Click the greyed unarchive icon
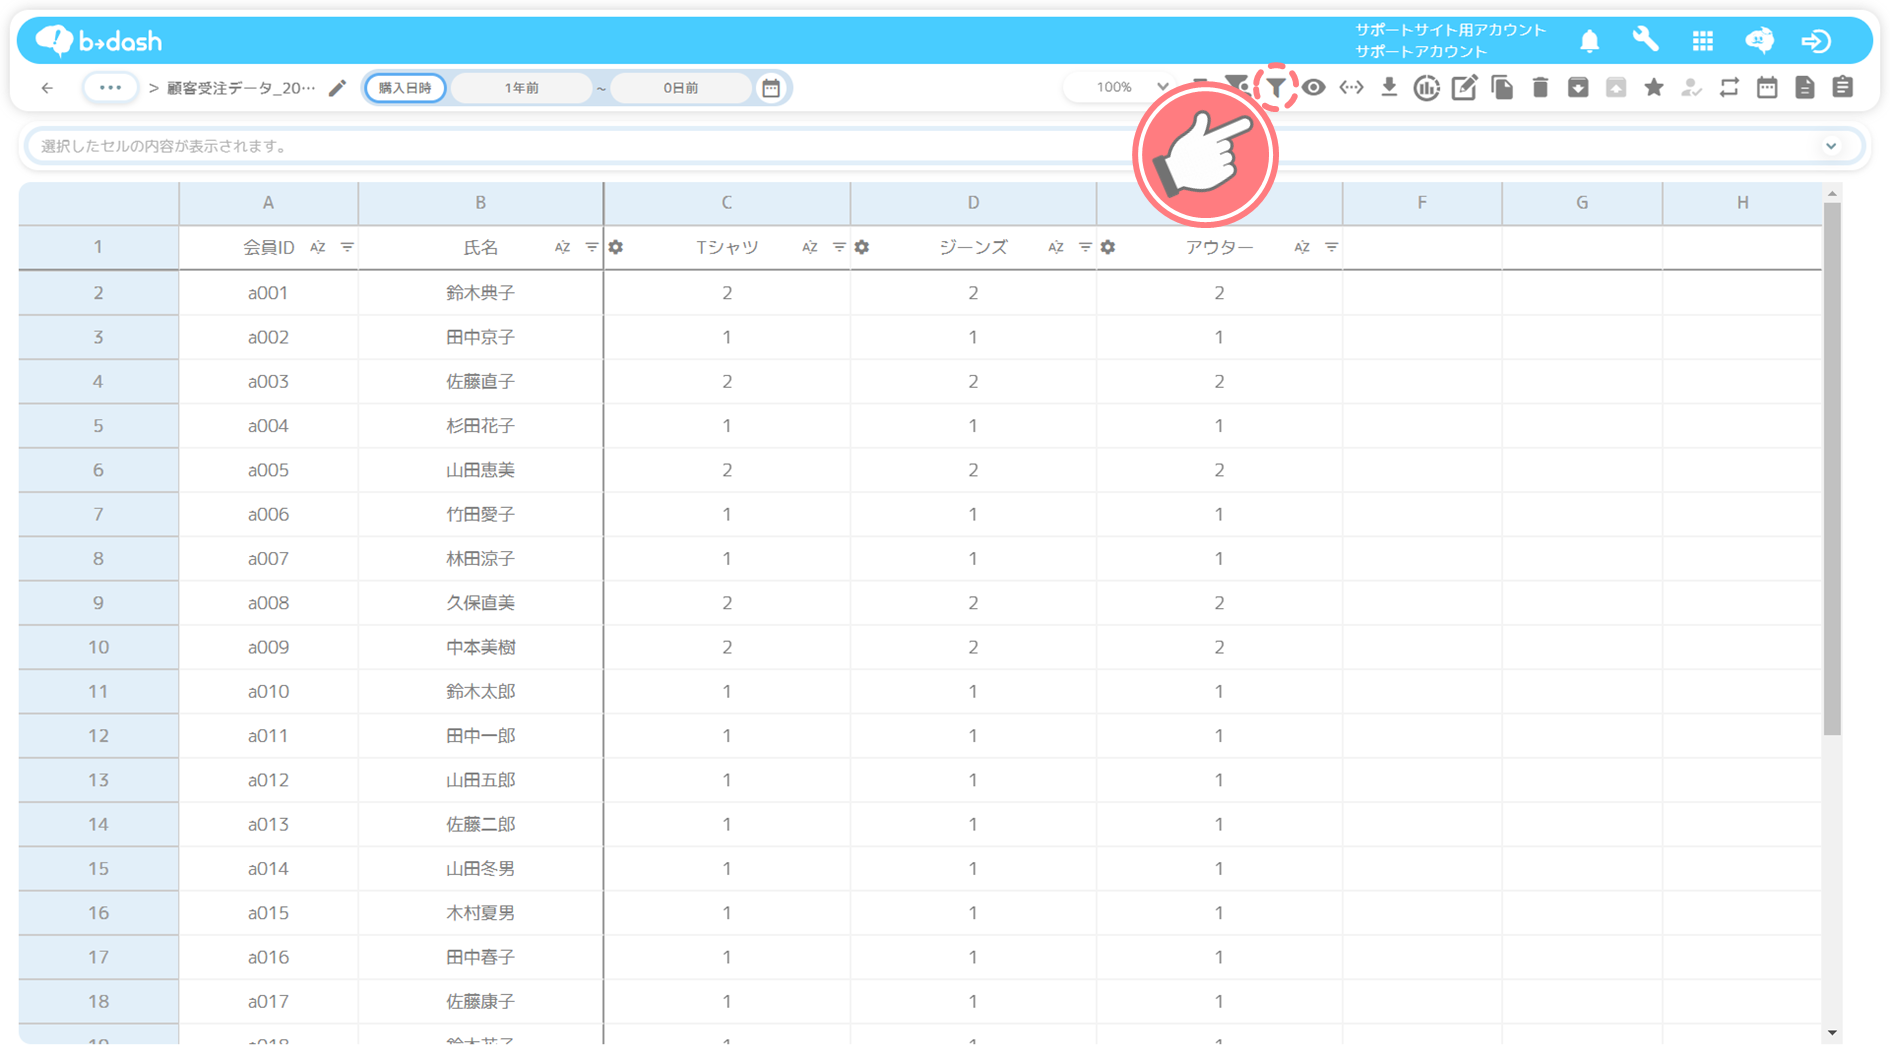 [x=1616, y=88]
